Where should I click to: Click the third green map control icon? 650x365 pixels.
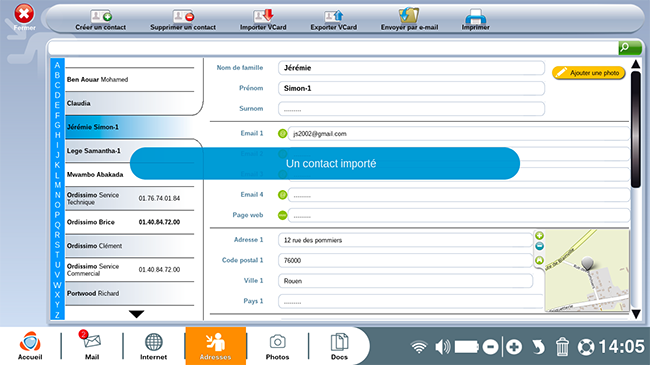click(539, 260)
